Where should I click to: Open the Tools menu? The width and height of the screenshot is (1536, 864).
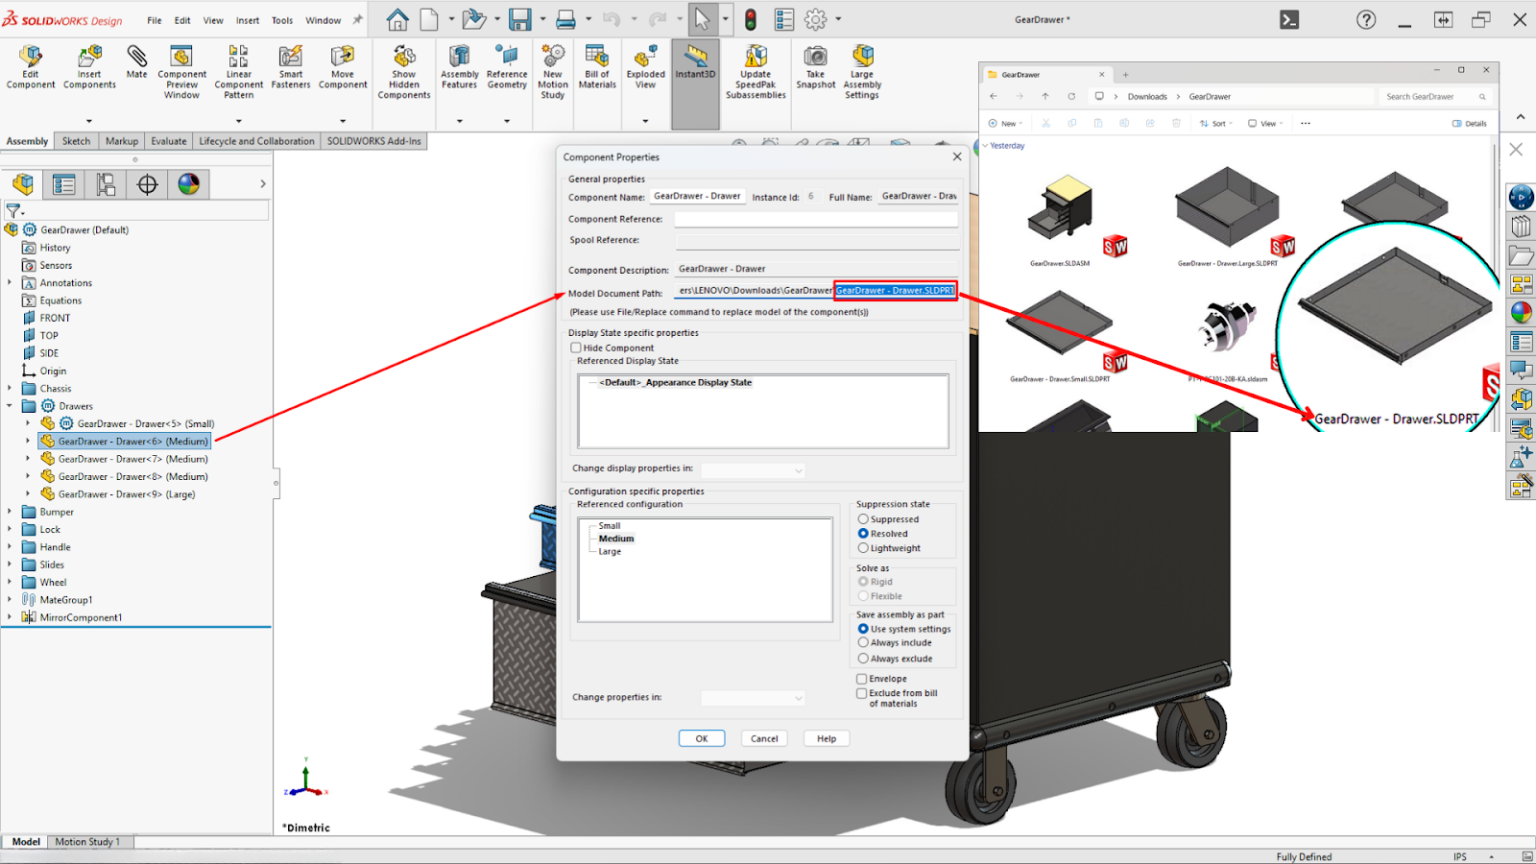[282, 20]
